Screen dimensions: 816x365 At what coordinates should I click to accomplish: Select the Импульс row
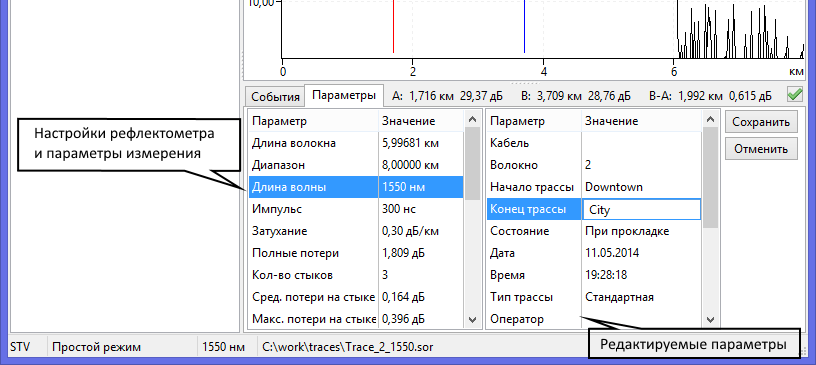(356, 209)
